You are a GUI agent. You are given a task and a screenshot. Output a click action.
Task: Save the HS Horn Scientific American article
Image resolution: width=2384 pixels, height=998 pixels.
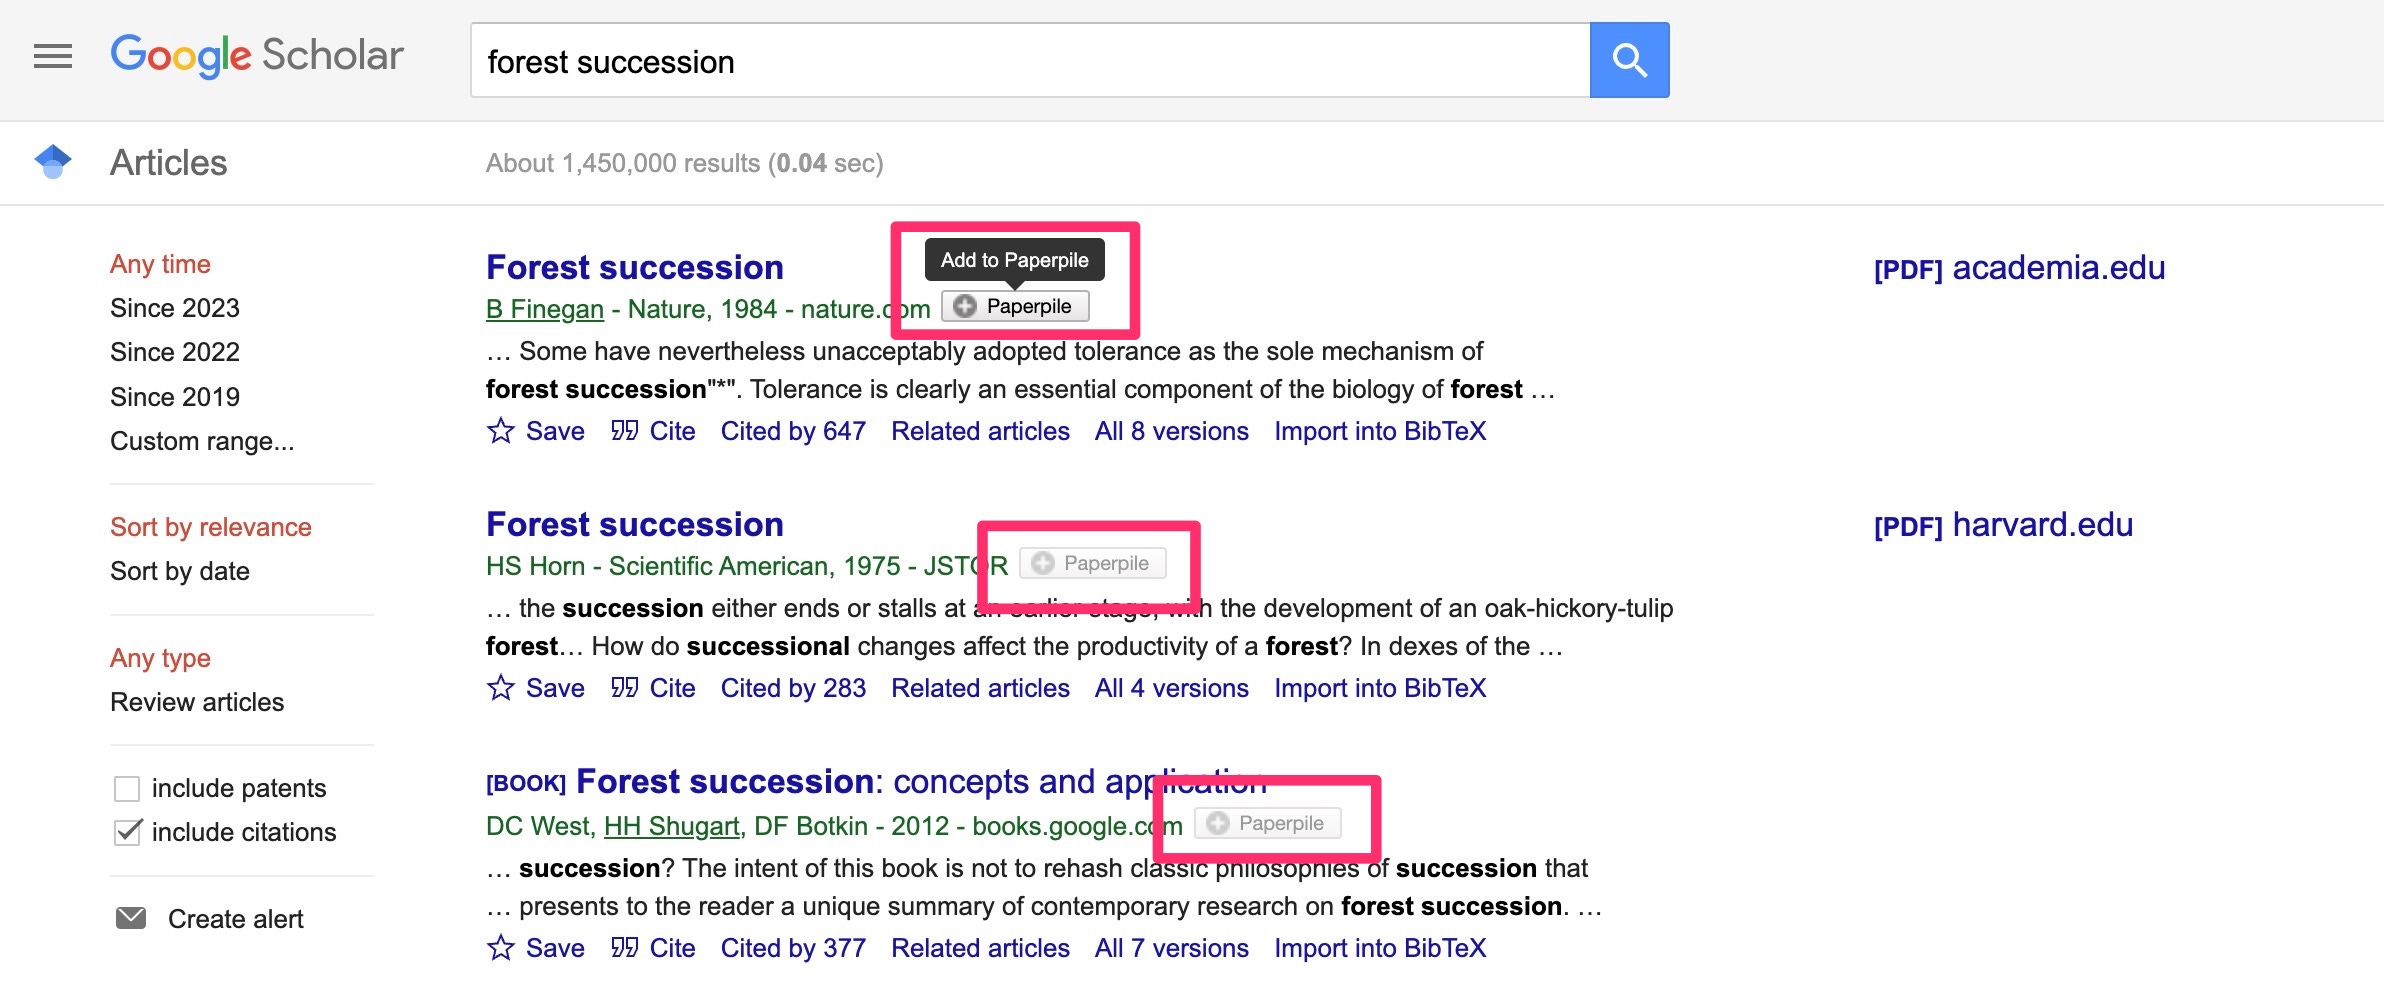(536, 688)
